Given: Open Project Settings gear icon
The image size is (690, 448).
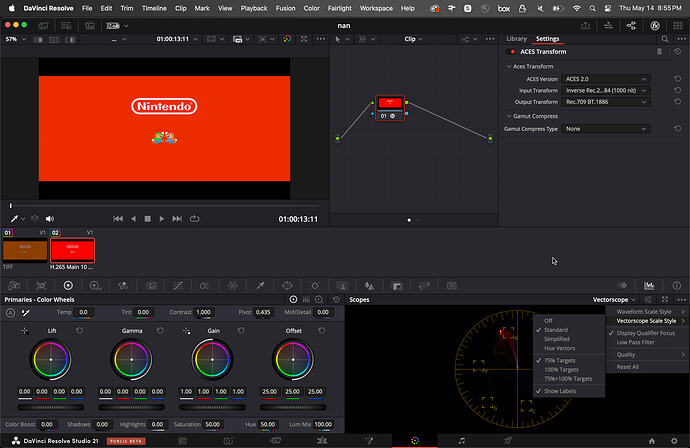Looking at the screenshot, I should [x=674, y=441].
